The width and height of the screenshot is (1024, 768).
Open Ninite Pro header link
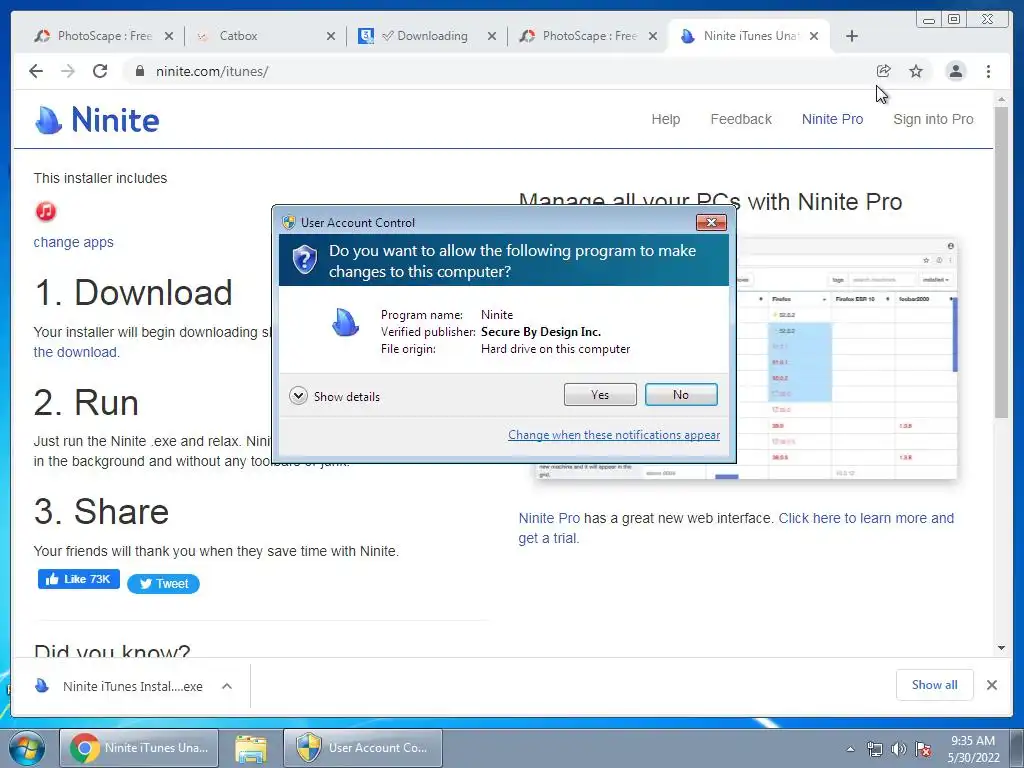tap(832, 119)
